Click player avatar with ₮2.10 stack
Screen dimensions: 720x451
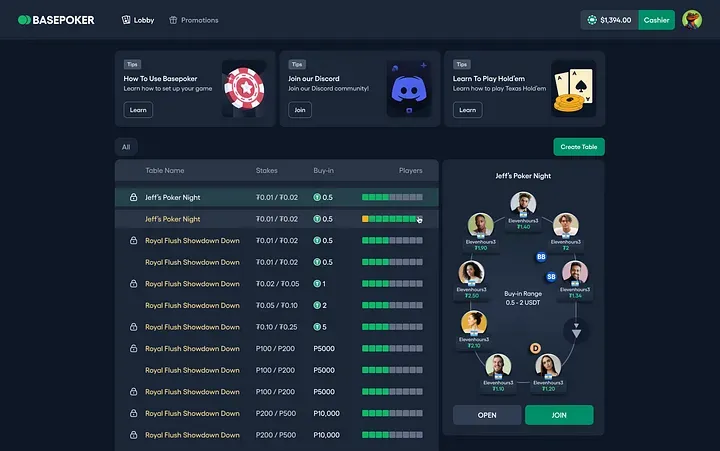point(474,323)
